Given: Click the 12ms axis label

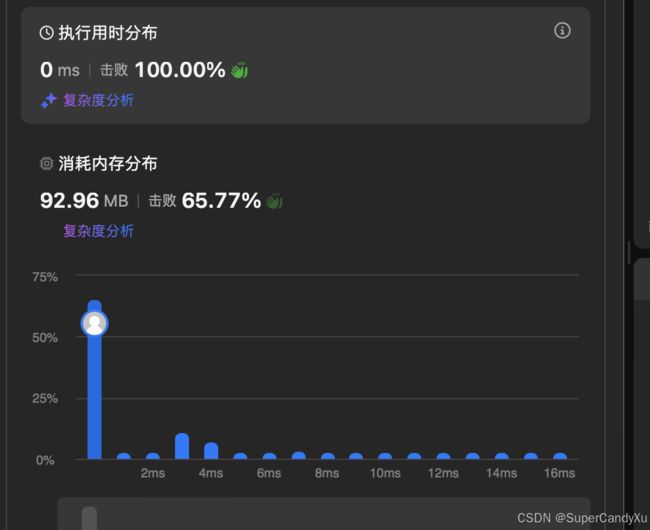Looking at the screenshot, I should [444, 473].
